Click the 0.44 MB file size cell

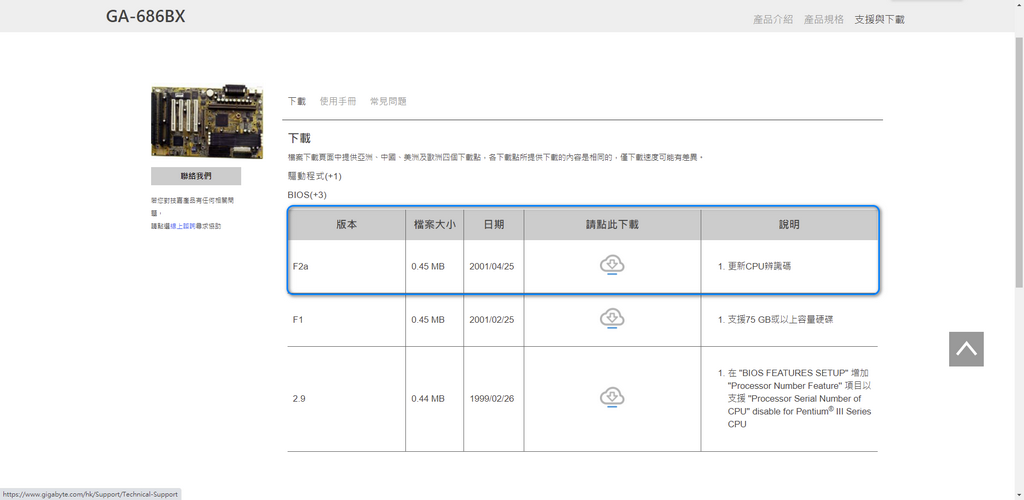(434, 399)
